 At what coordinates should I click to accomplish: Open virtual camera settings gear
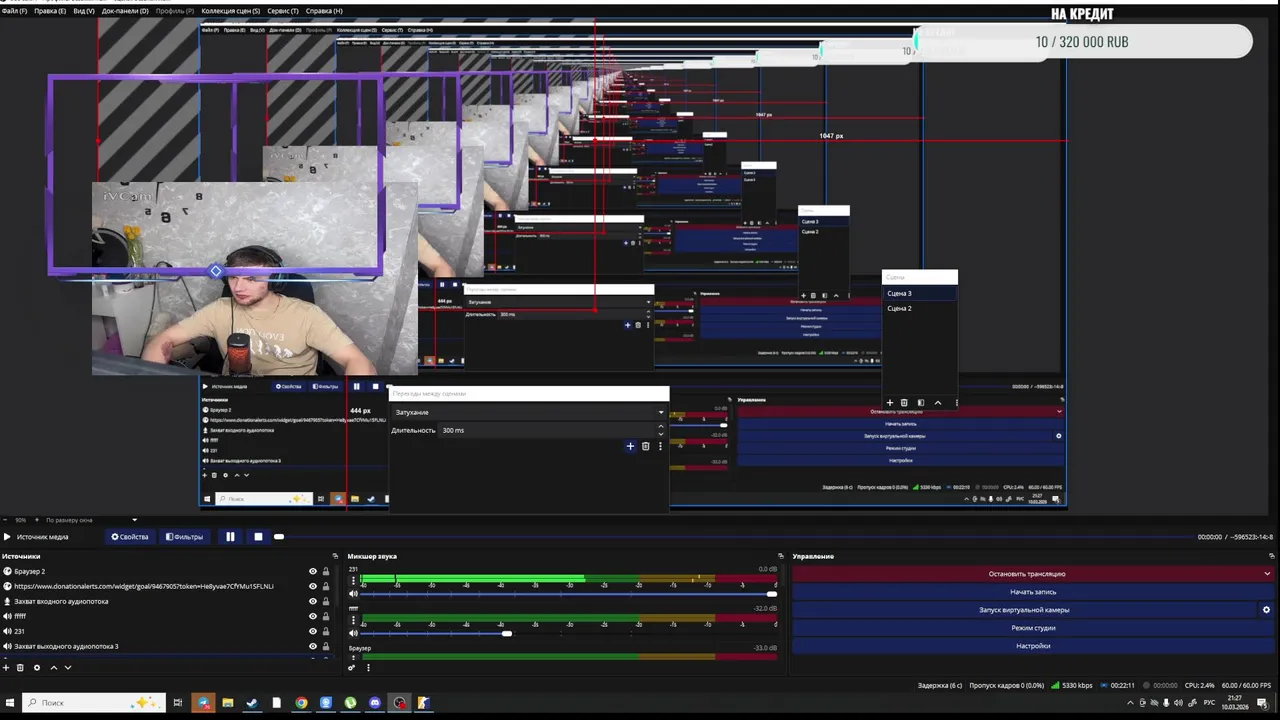[1266, 610]
